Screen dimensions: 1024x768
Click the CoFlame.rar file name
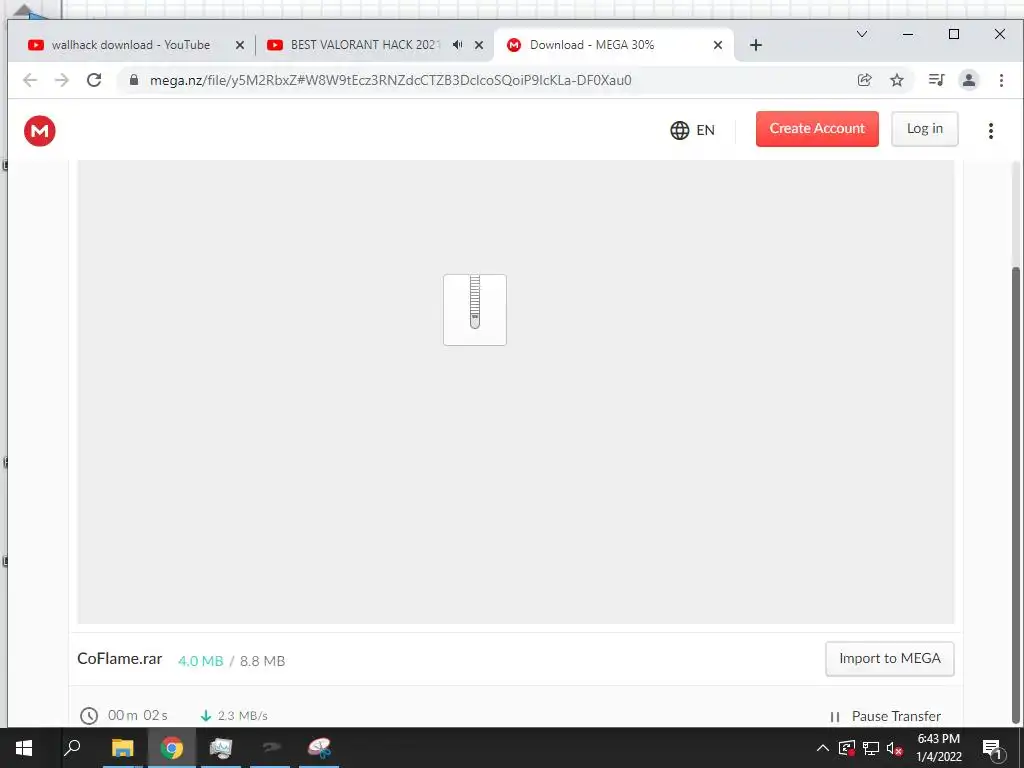click(120, 658)
